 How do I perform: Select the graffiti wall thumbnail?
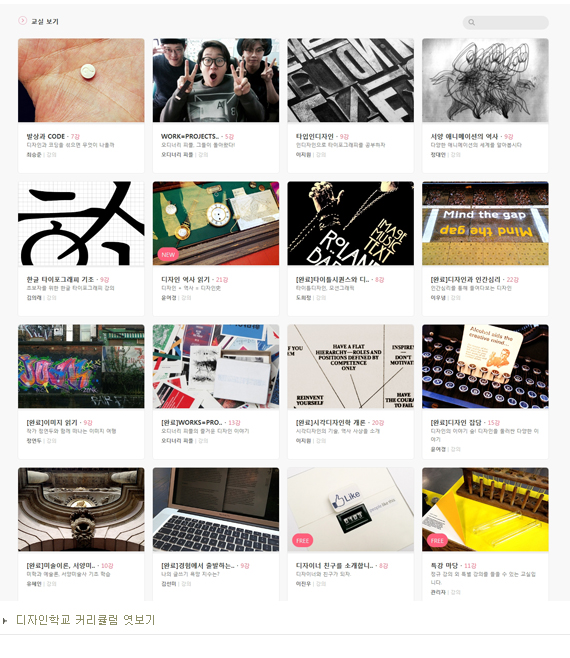point(81,366)
